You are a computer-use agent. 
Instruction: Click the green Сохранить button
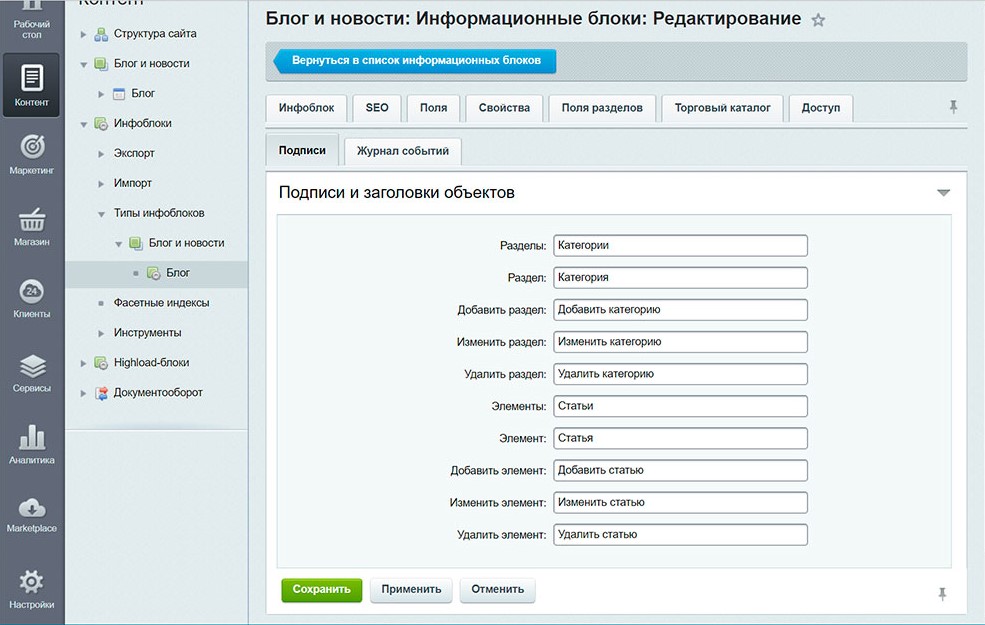pos(322,590)
